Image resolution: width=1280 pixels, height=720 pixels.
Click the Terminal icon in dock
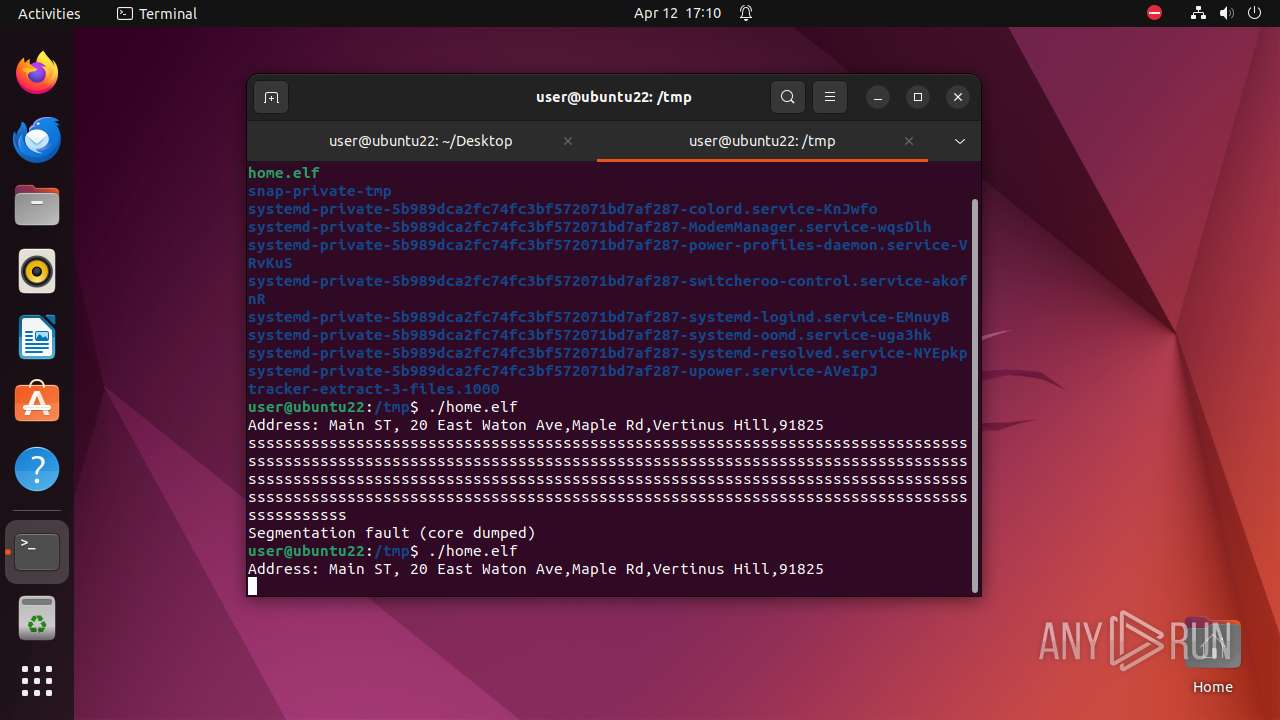(x=37, y=551)
